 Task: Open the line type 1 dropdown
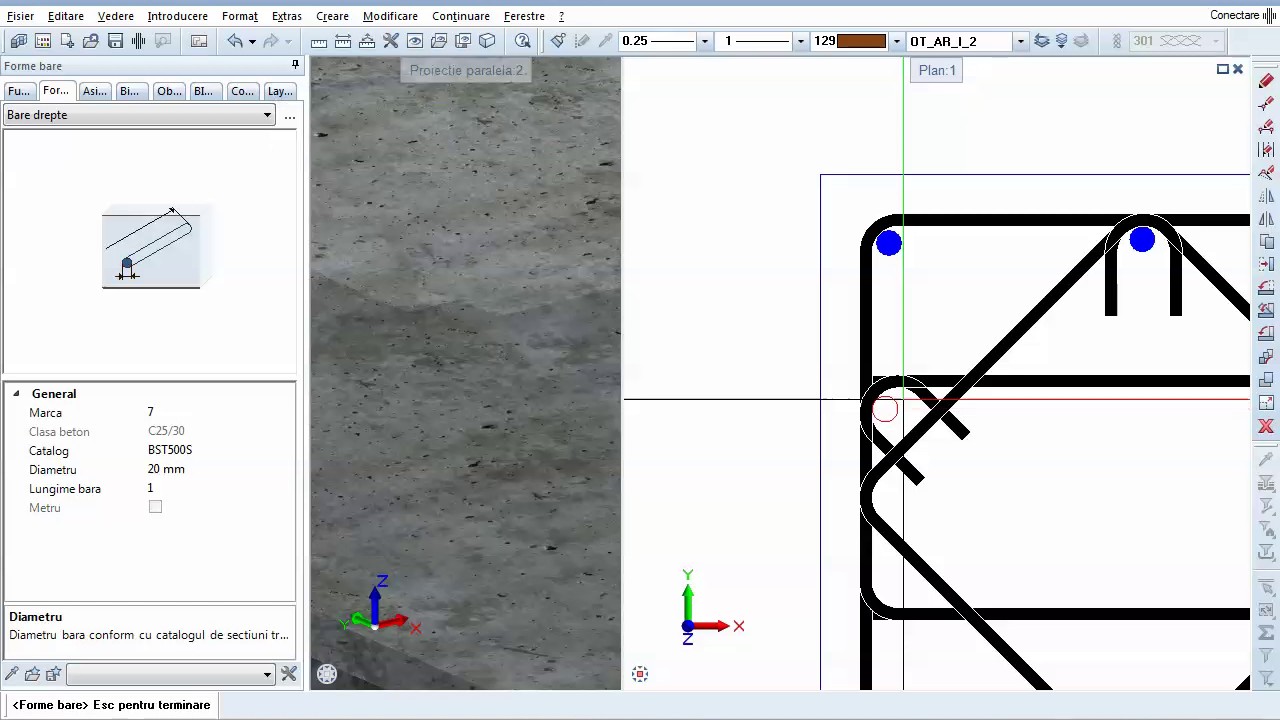pyautogui.click(x=800, y=41)
